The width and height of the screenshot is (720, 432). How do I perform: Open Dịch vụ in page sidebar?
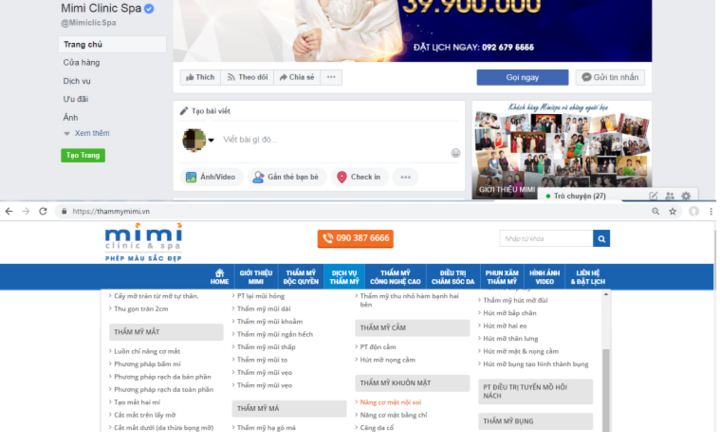pos(77,81)
